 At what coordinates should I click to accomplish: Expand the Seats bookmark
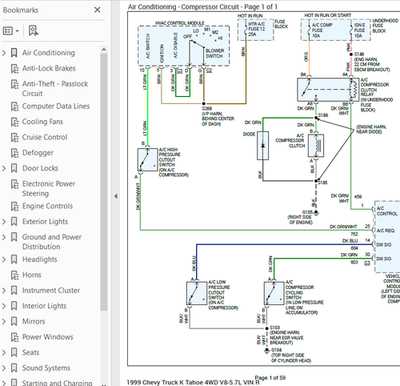click(4, 353)
